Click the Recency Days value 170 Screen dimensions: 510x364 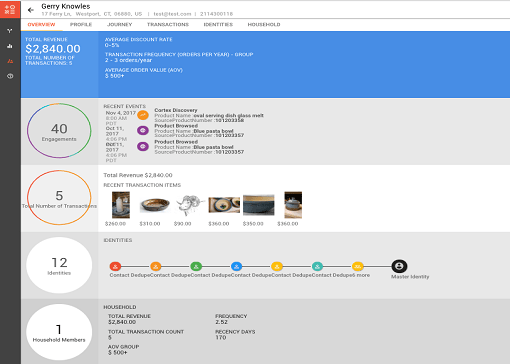click(221, 337)
